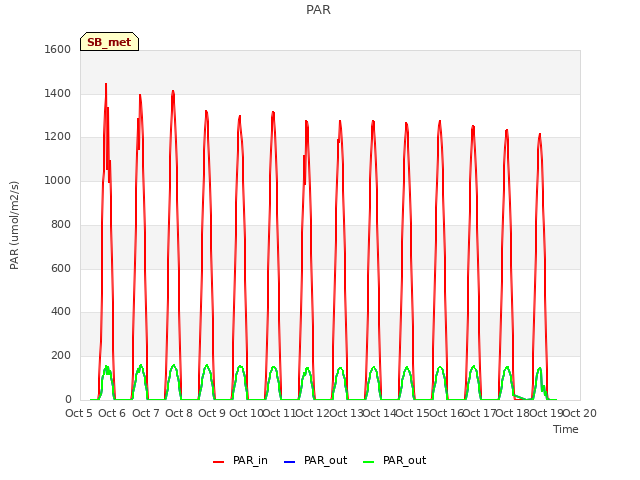
Task: Toggle the blue PAR_out legend entry
Action: coord(315,460)
